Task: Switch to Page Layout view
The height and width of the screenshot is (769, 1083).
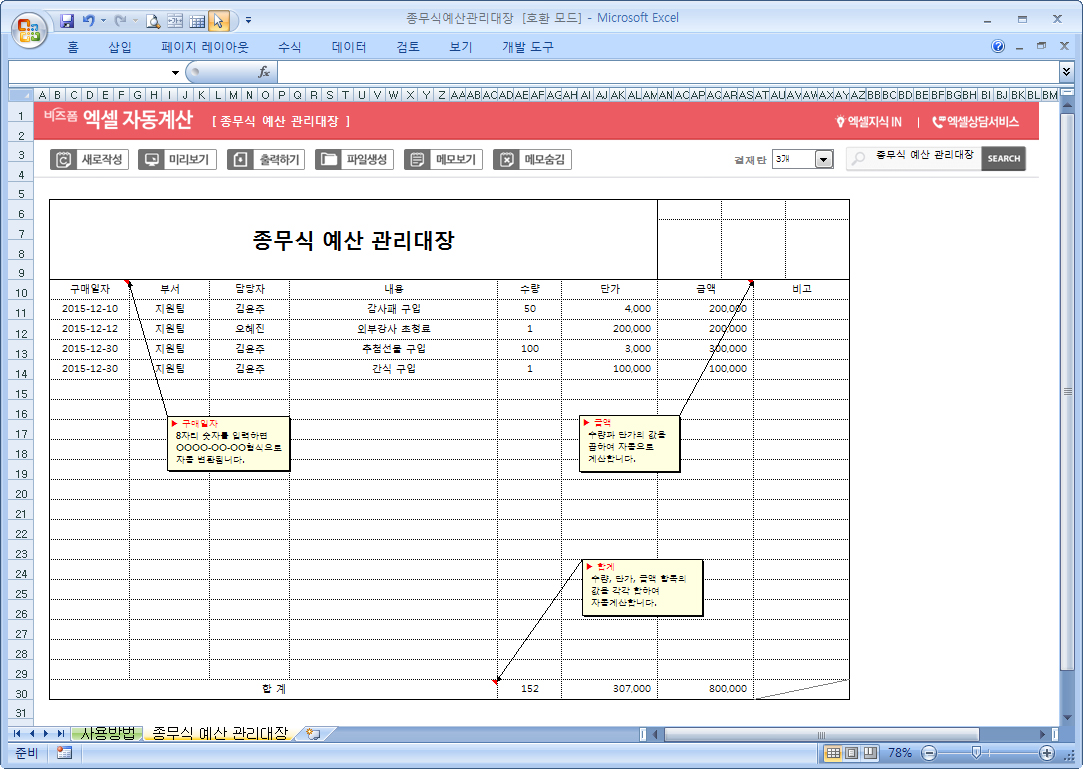Action: click(852, 752)
